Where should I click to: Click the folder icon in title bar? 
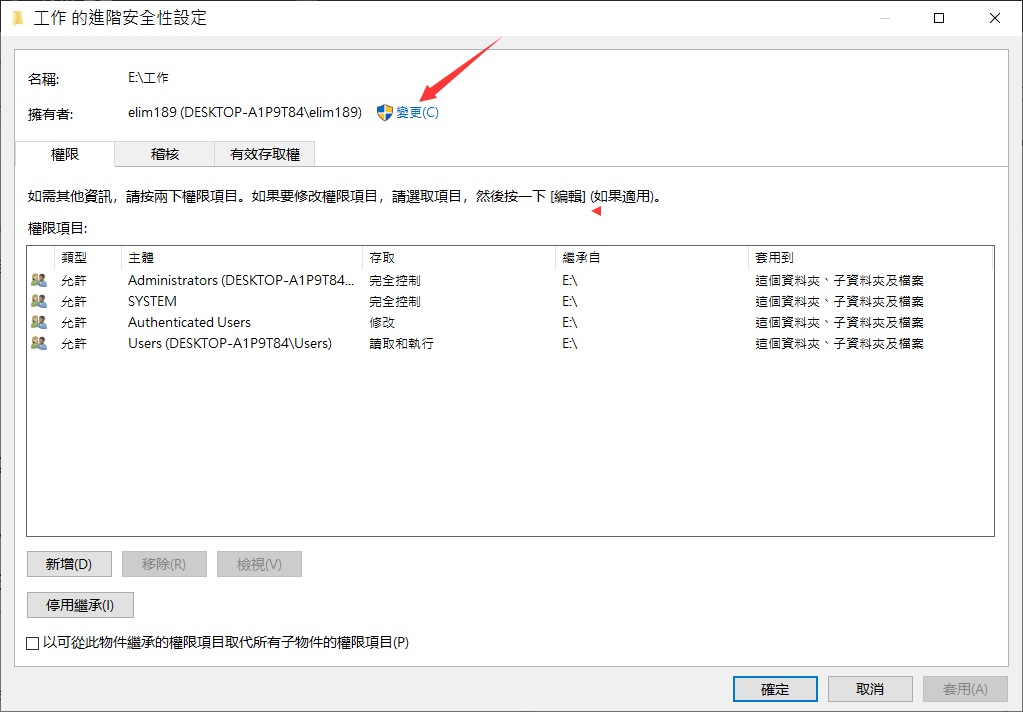point(18,18)
